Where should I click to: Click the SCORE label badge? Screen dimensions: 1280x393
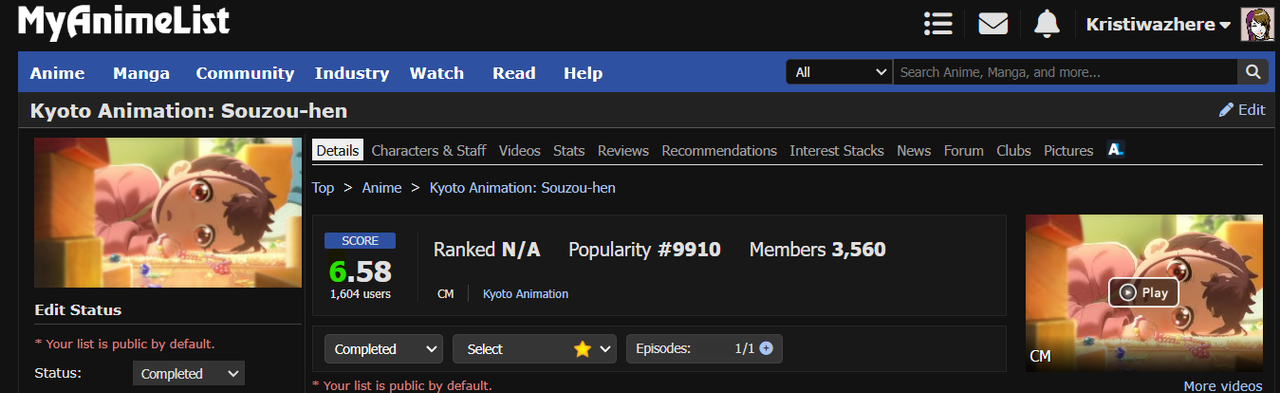pos(360,241)
